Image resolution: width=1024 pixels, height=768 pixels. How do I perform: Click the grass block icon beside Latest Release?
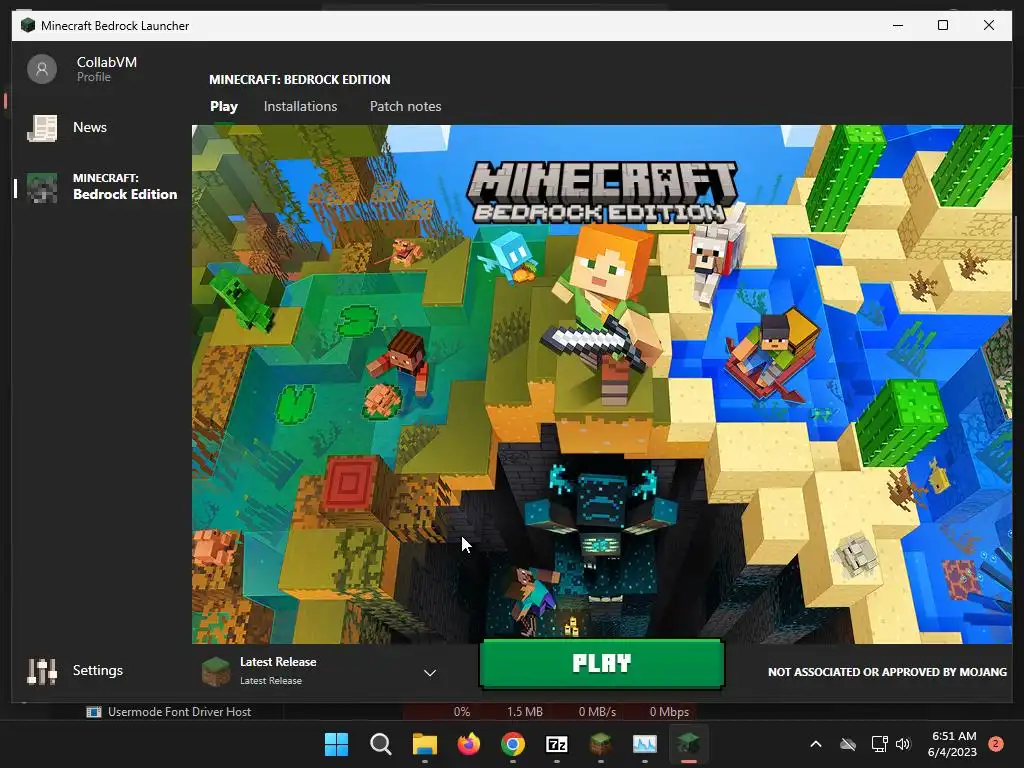[x=216, y=671]
